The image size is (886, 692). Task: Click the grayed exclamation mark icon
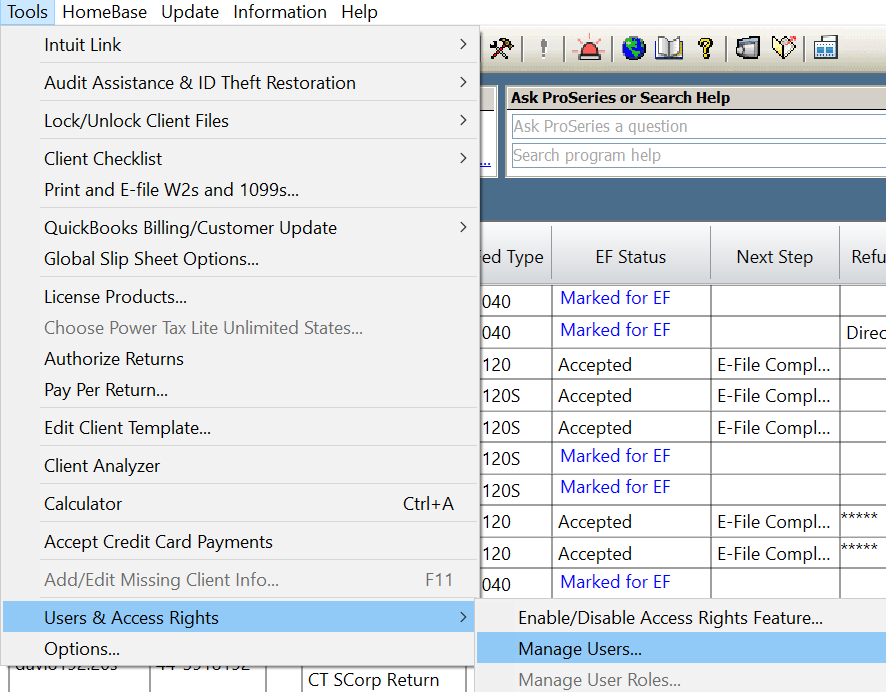(x=544, y=48)
